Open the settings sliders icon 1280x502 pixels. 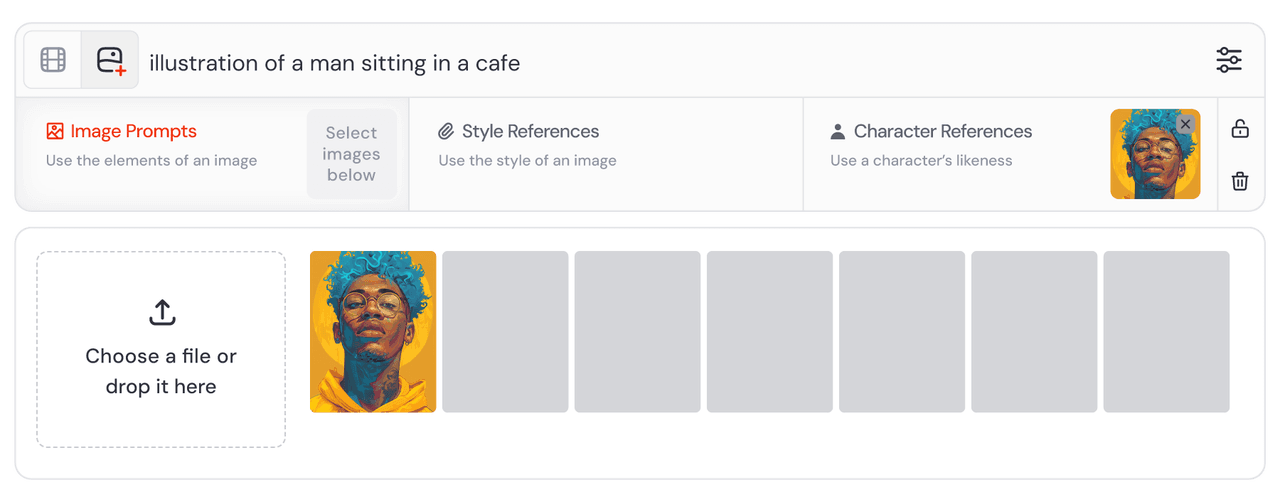[1229, 60]
